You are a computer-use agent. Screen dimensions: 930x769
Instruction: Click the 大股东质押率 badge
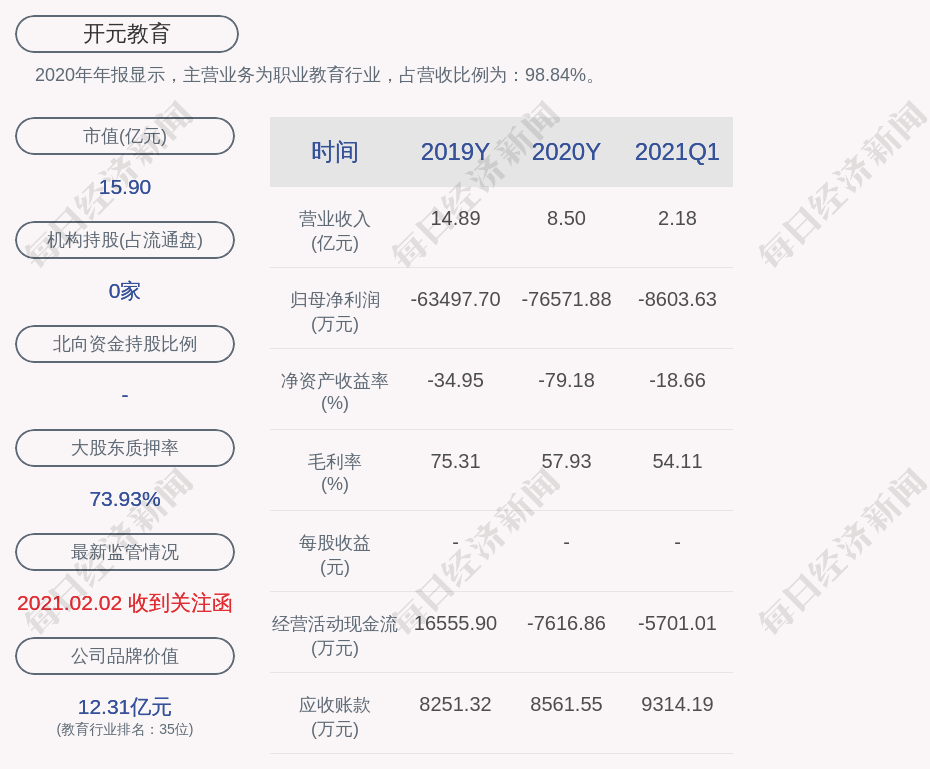124,448
